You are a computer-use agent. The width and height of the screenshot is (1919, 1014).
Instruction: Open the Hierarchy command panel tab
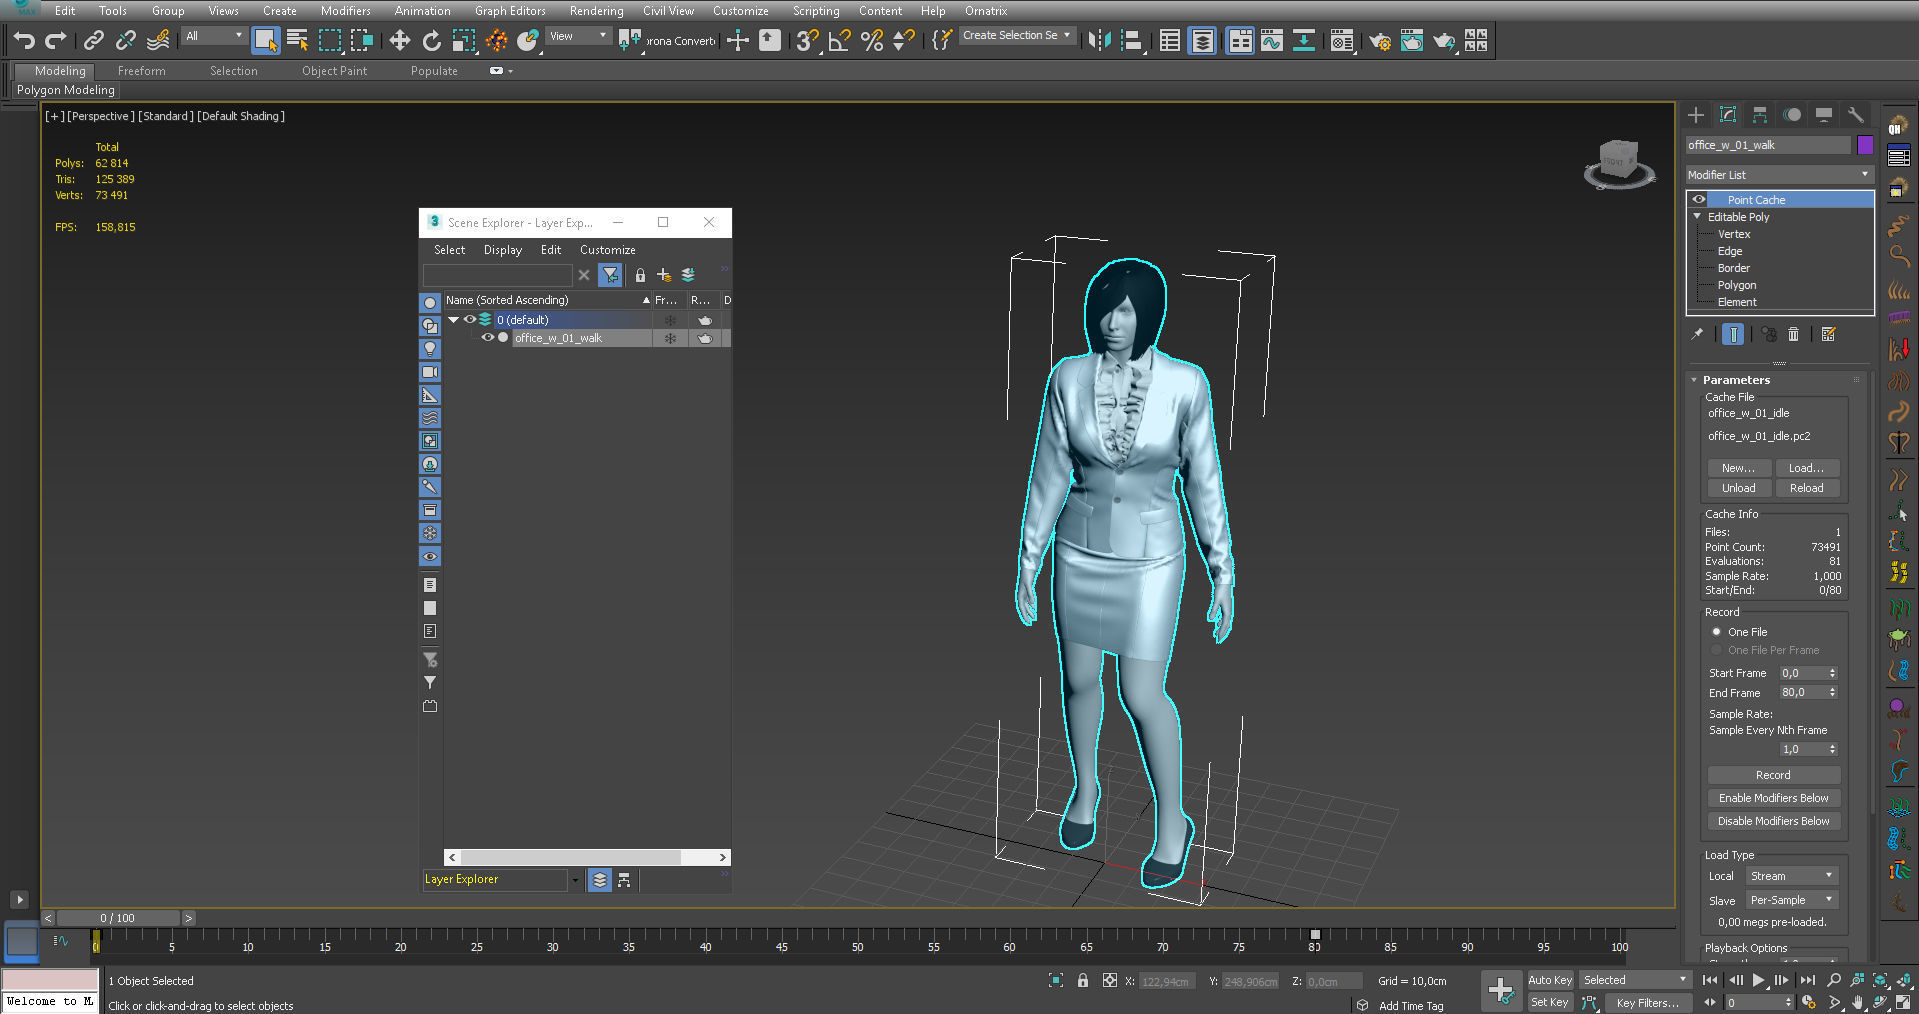[x=1760, y=114]
